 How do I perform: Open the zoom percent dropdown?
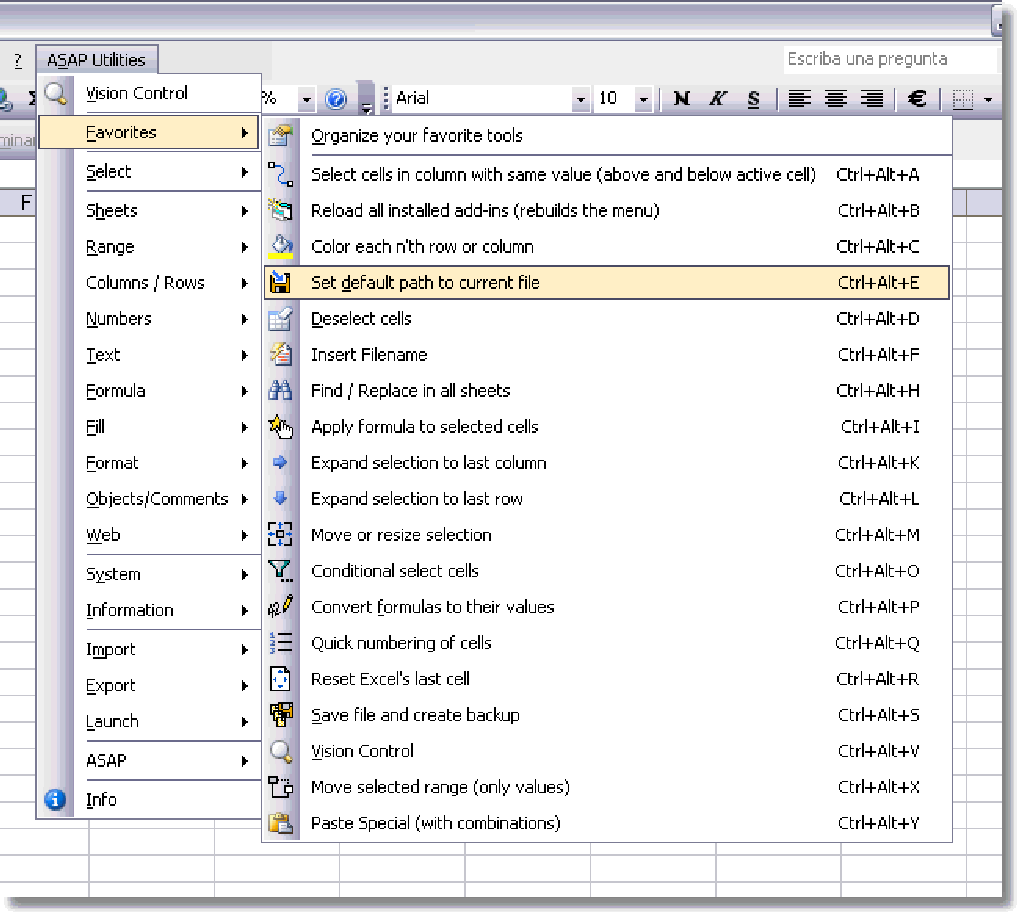(306, 99)
